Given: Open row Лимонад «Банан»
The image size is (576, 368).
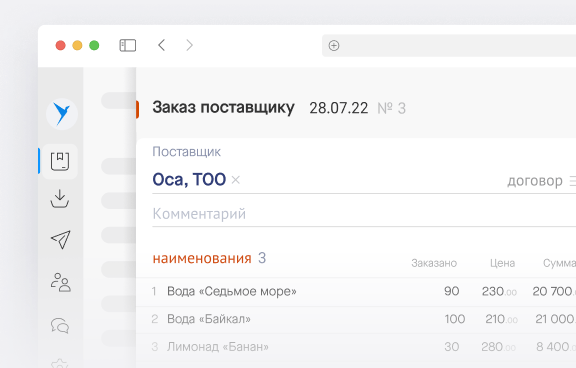Looking at the screenshot, I should tap(356, 347).
